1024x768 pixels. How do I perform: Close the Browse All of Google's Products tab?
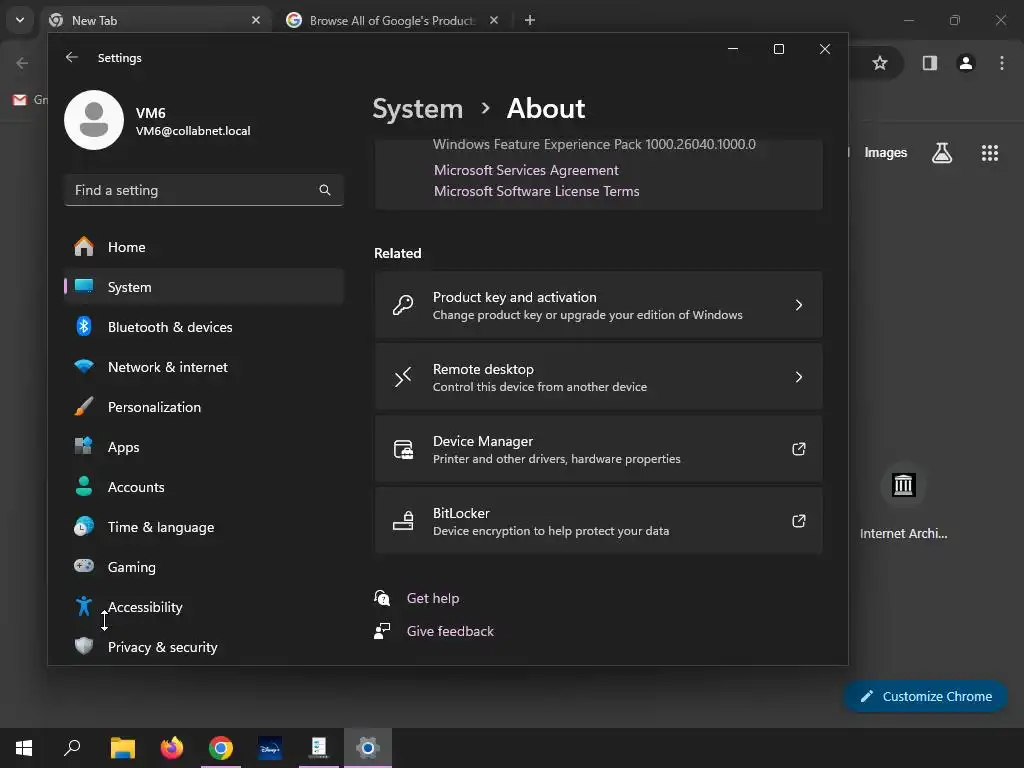point(494,20)
